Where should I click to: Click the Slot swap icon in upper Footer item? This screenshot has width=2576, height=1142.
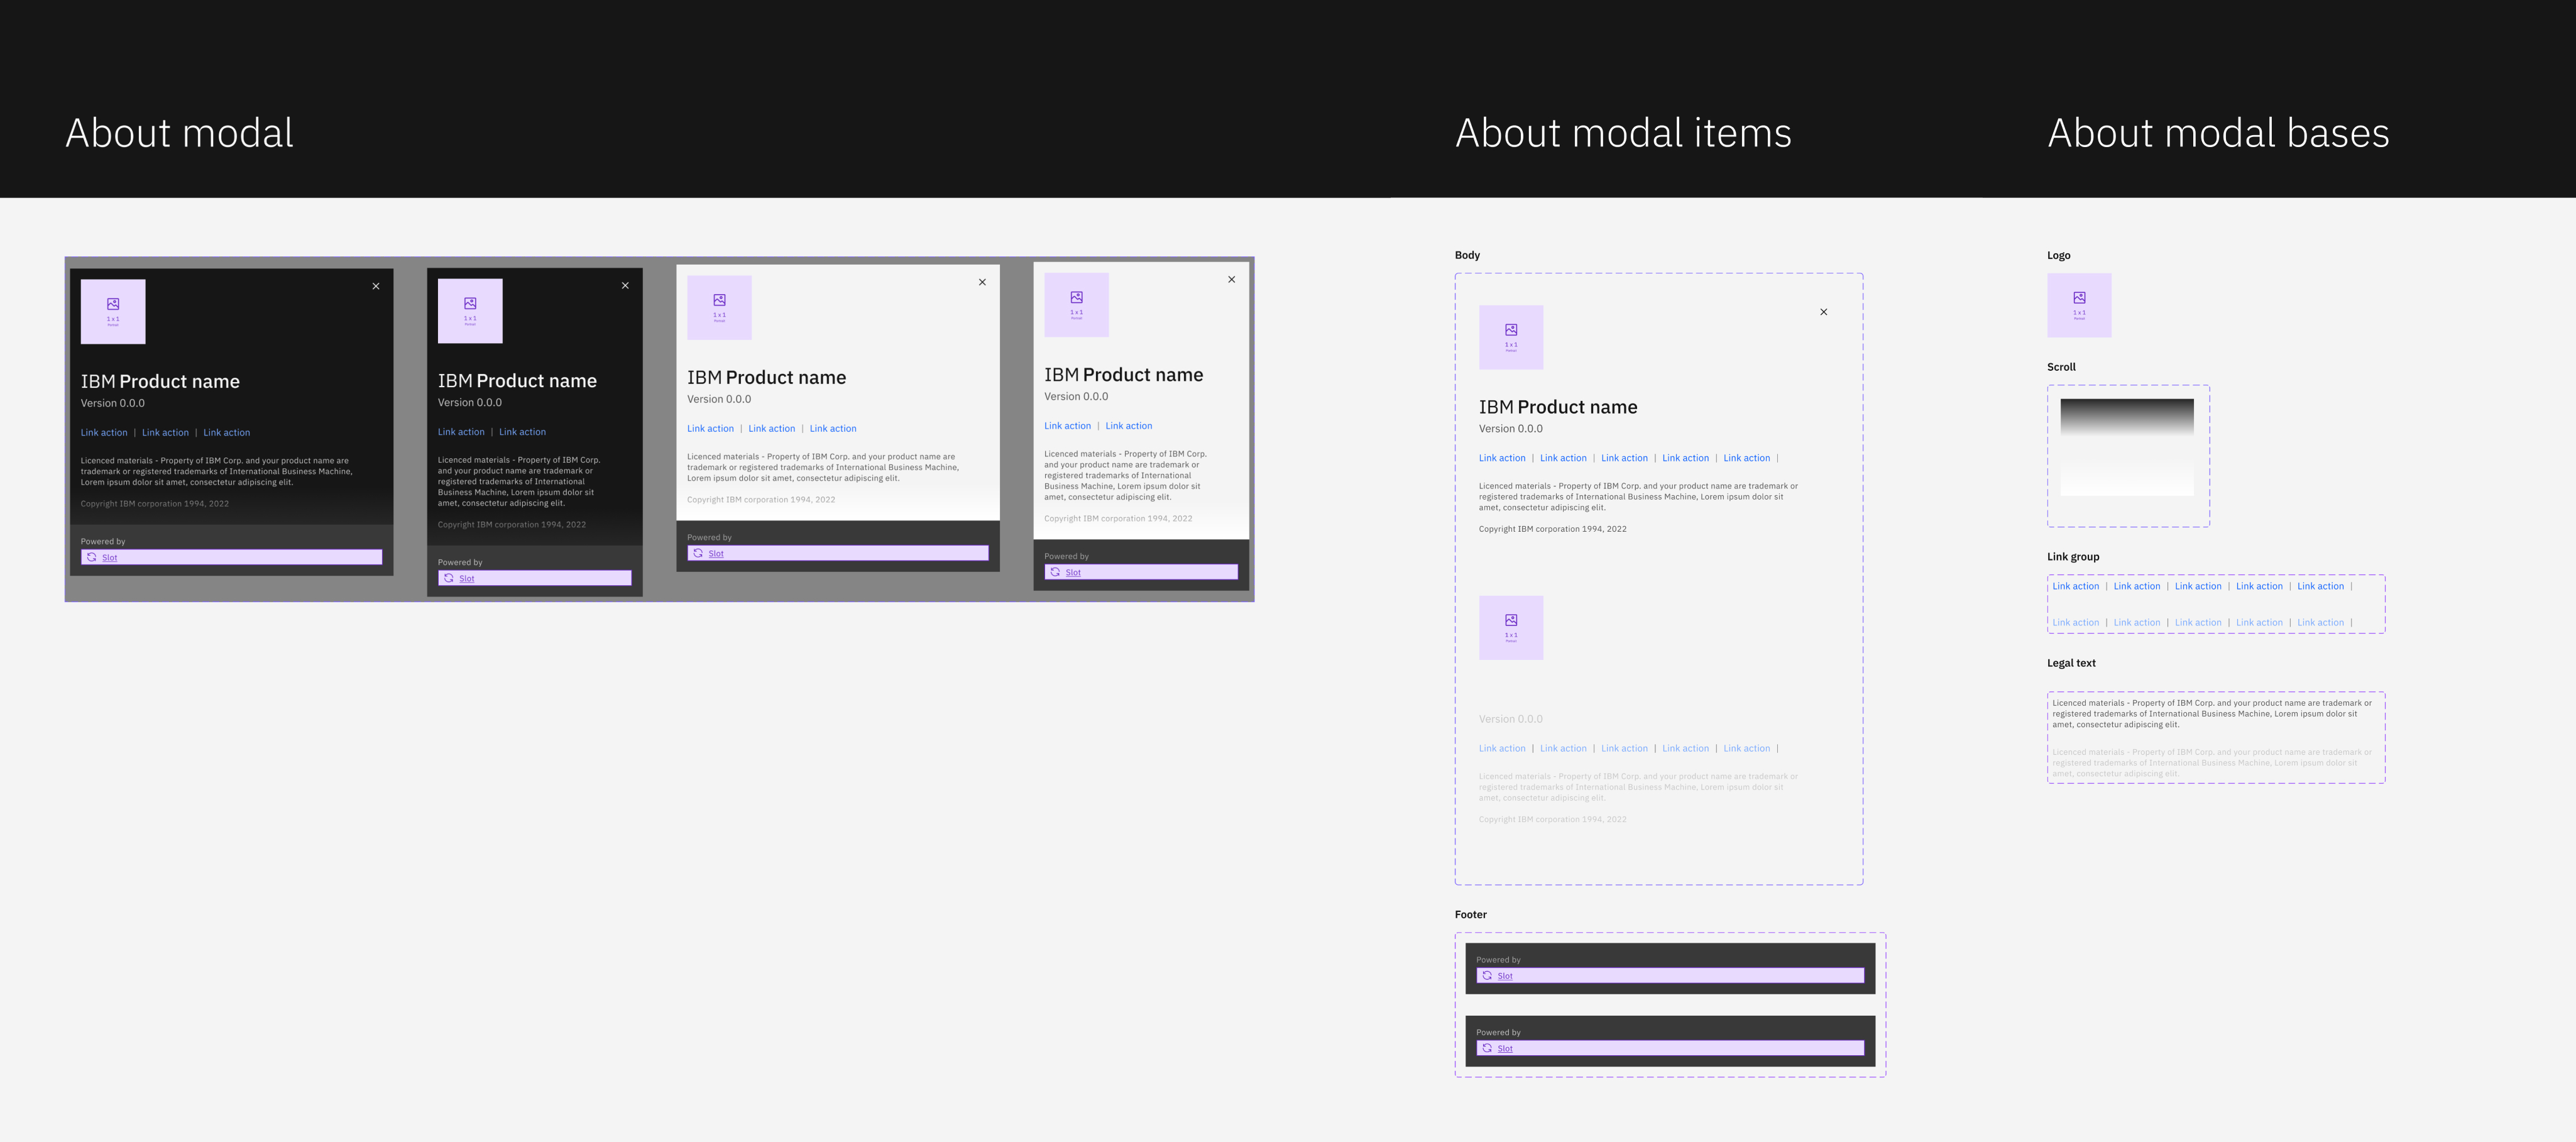tap(1487, 975)
